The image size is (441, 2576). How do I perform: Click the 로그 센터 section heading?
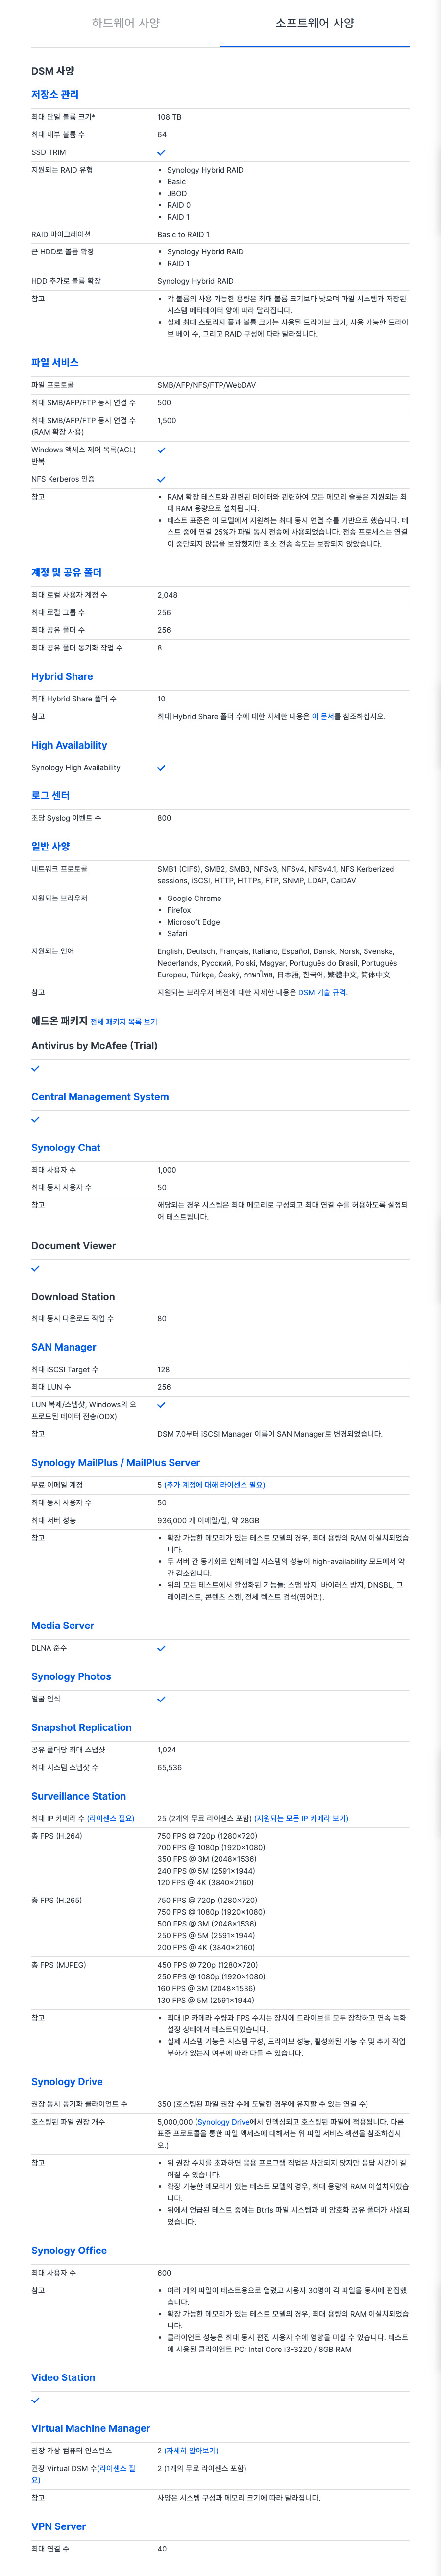[x=50, y=795]
